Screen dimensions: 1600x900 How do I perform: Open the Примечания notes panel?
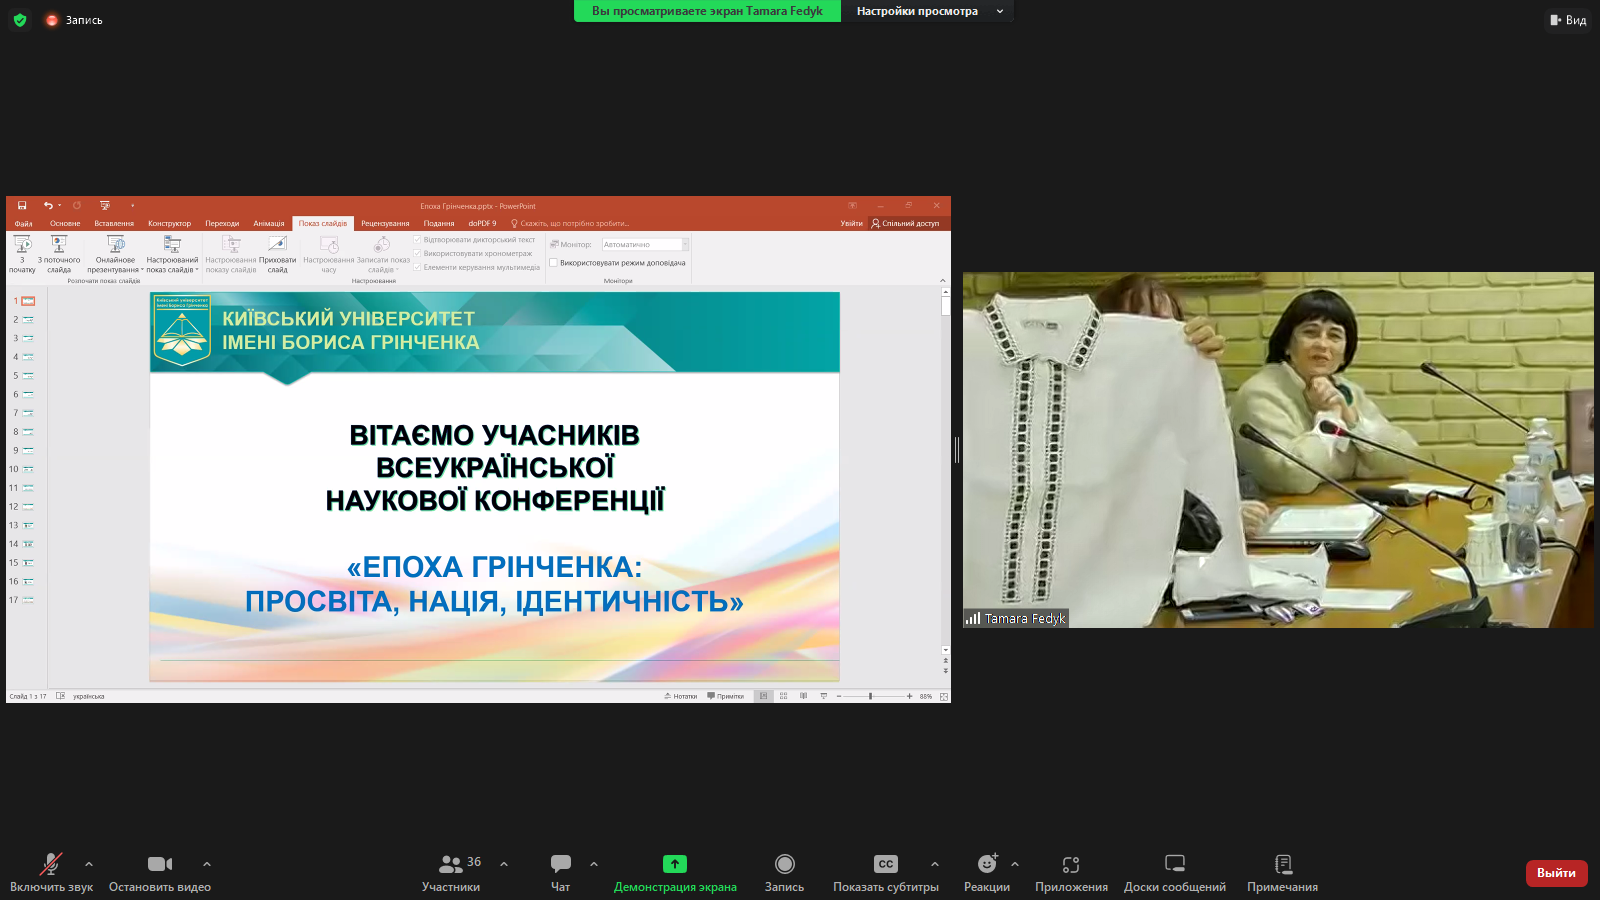point(1283,865)
